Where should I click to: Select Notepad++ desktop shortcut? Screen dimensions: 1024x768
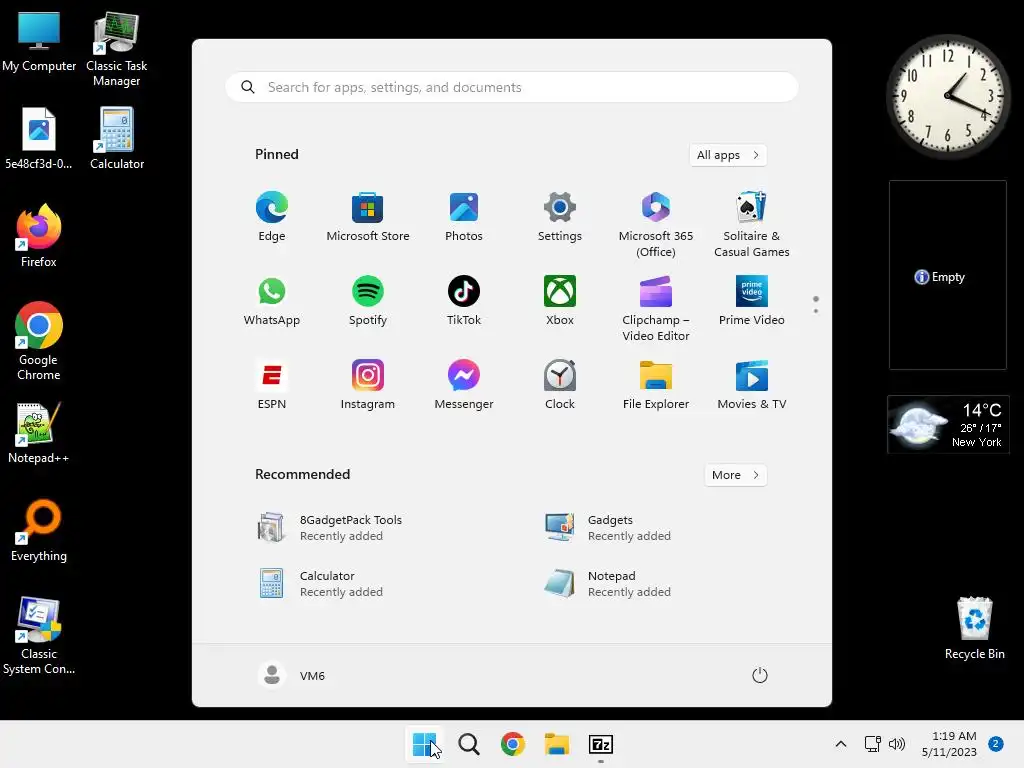click(39, 433)
